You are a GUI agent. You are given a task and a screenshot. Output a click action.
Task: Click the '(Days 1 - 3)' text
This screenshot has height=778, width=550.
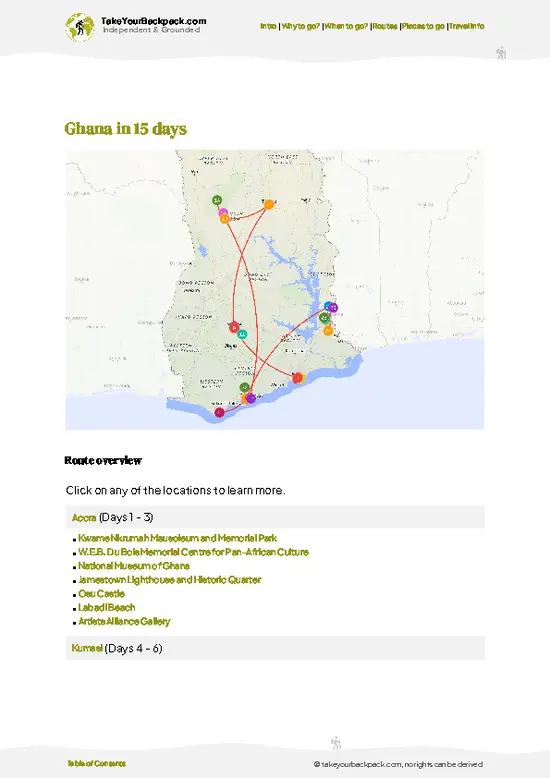126,518
